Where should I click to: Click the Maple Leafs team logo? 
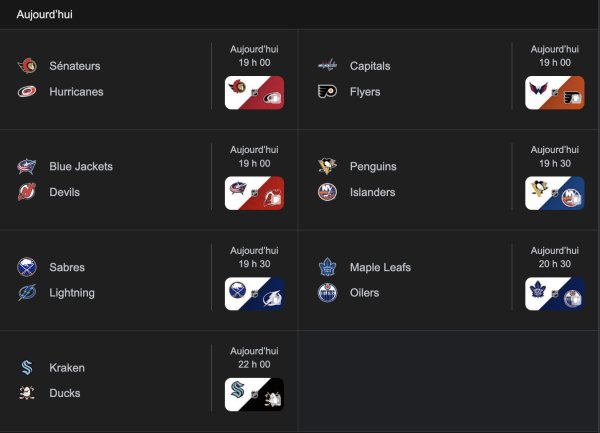click(327, 267)
